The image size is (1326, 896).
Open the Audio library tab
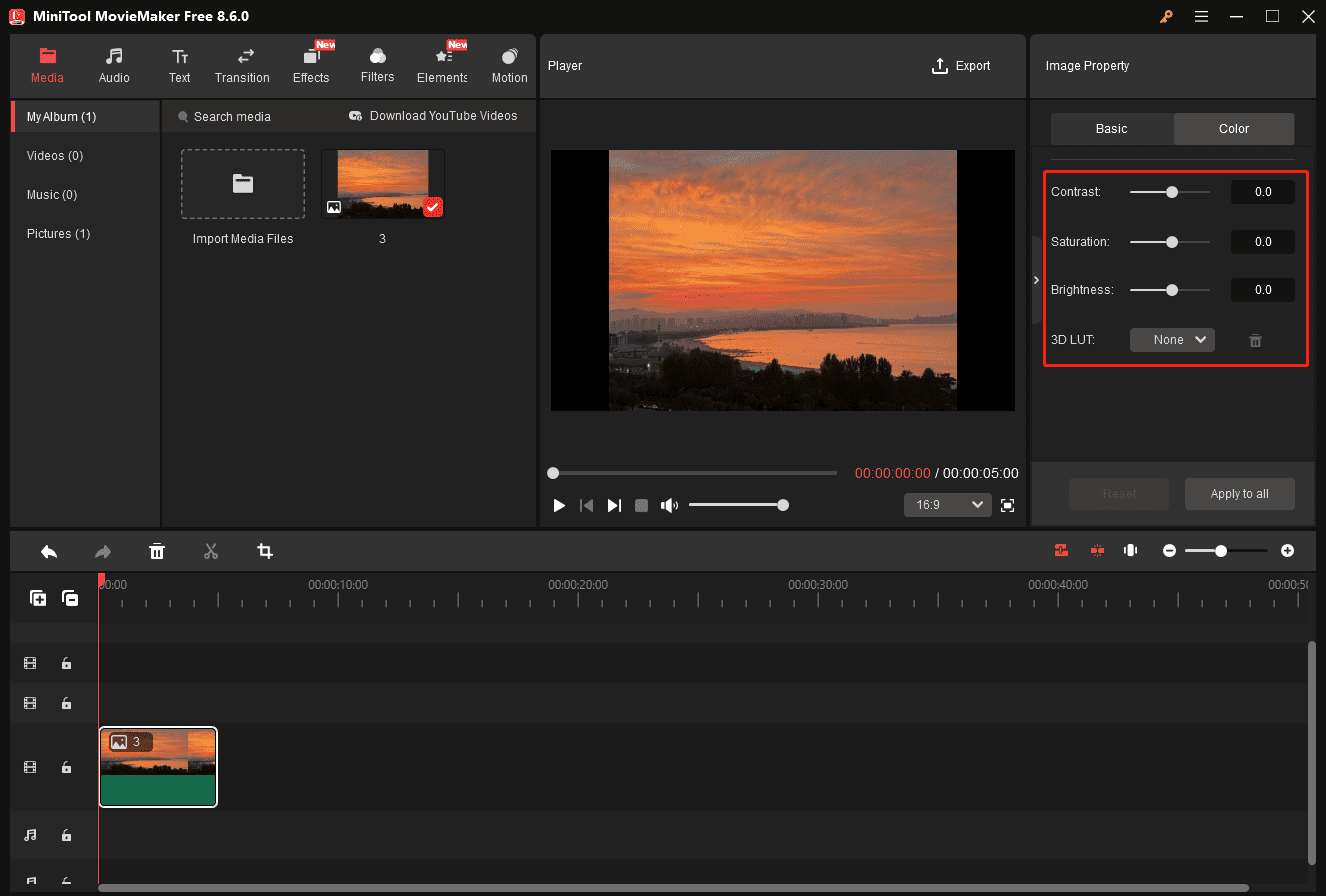point(114,66)
